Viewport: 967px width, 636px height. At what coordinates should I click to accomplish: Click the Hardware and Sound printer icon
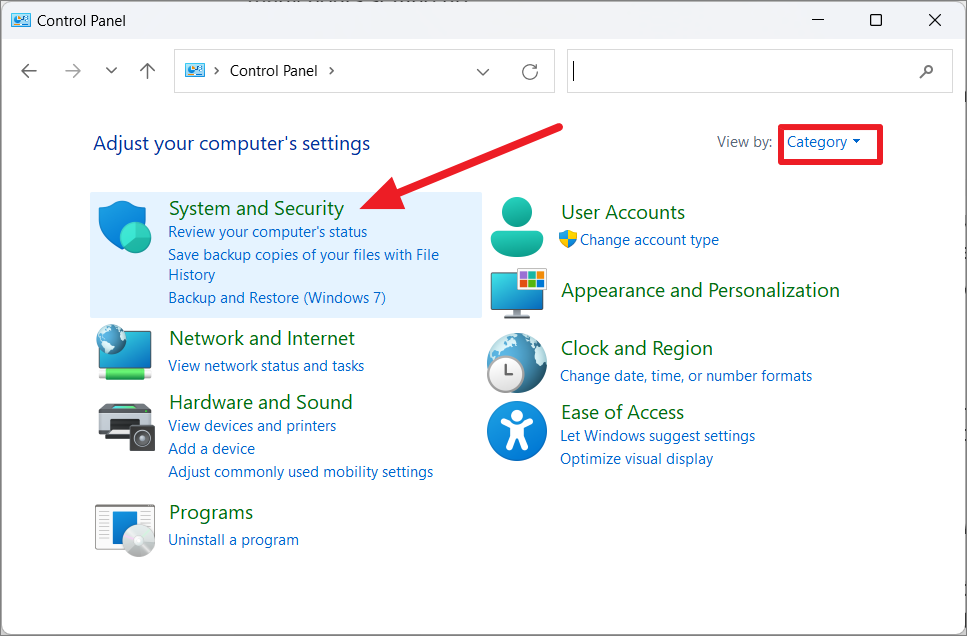click(x=127, y=425)
